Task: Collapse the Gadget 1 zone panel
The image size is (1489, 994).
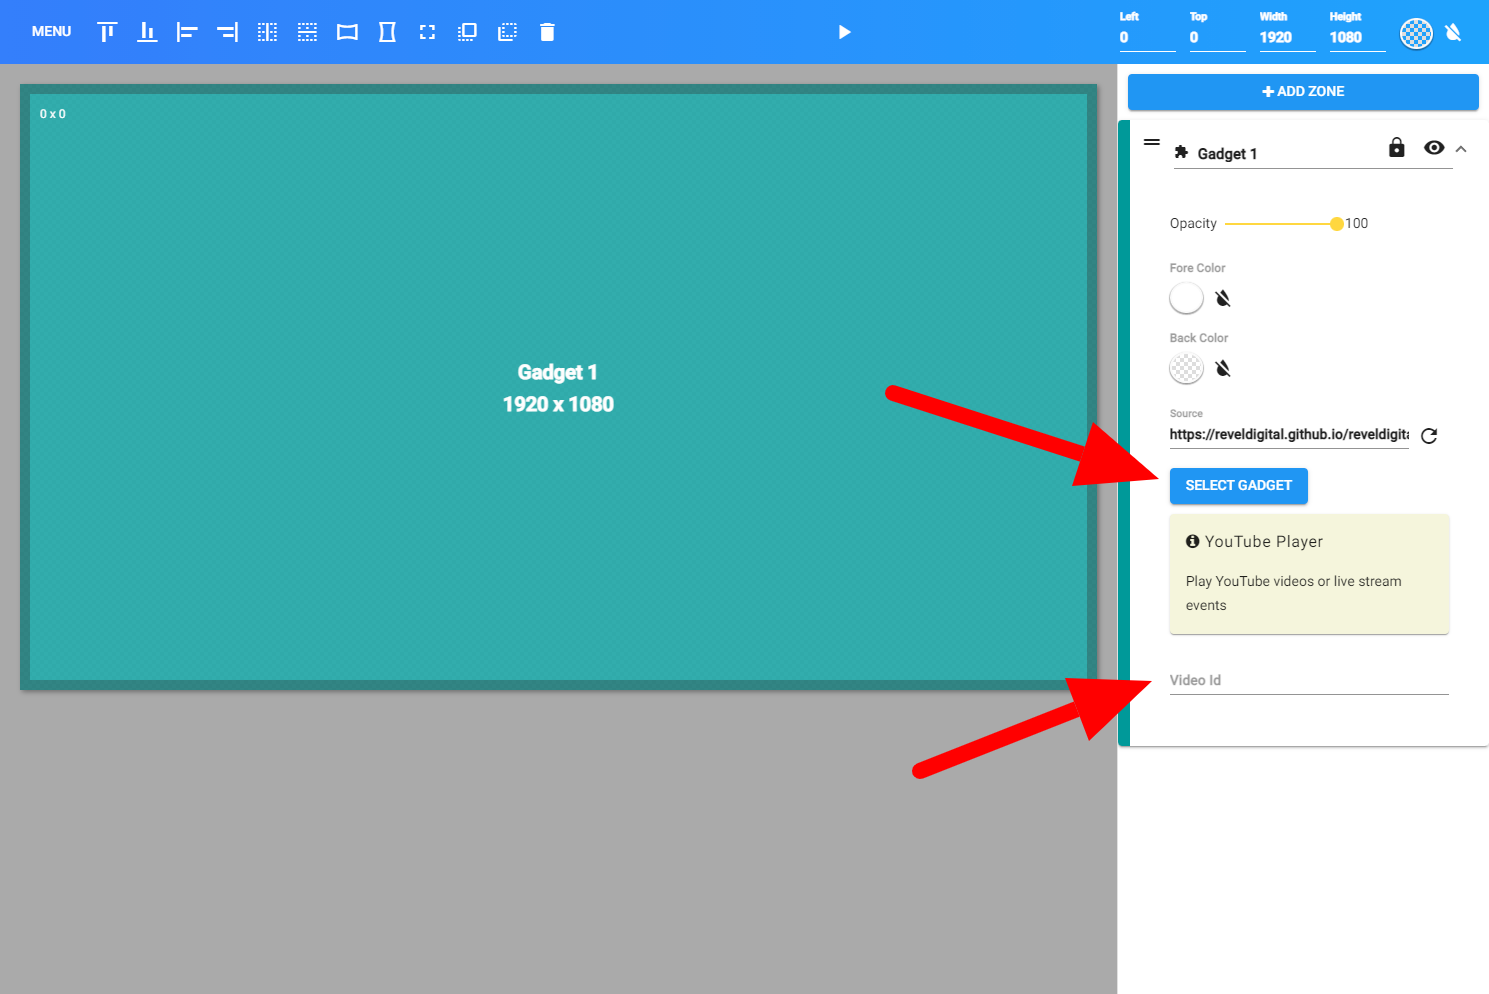Action: 1461,149
